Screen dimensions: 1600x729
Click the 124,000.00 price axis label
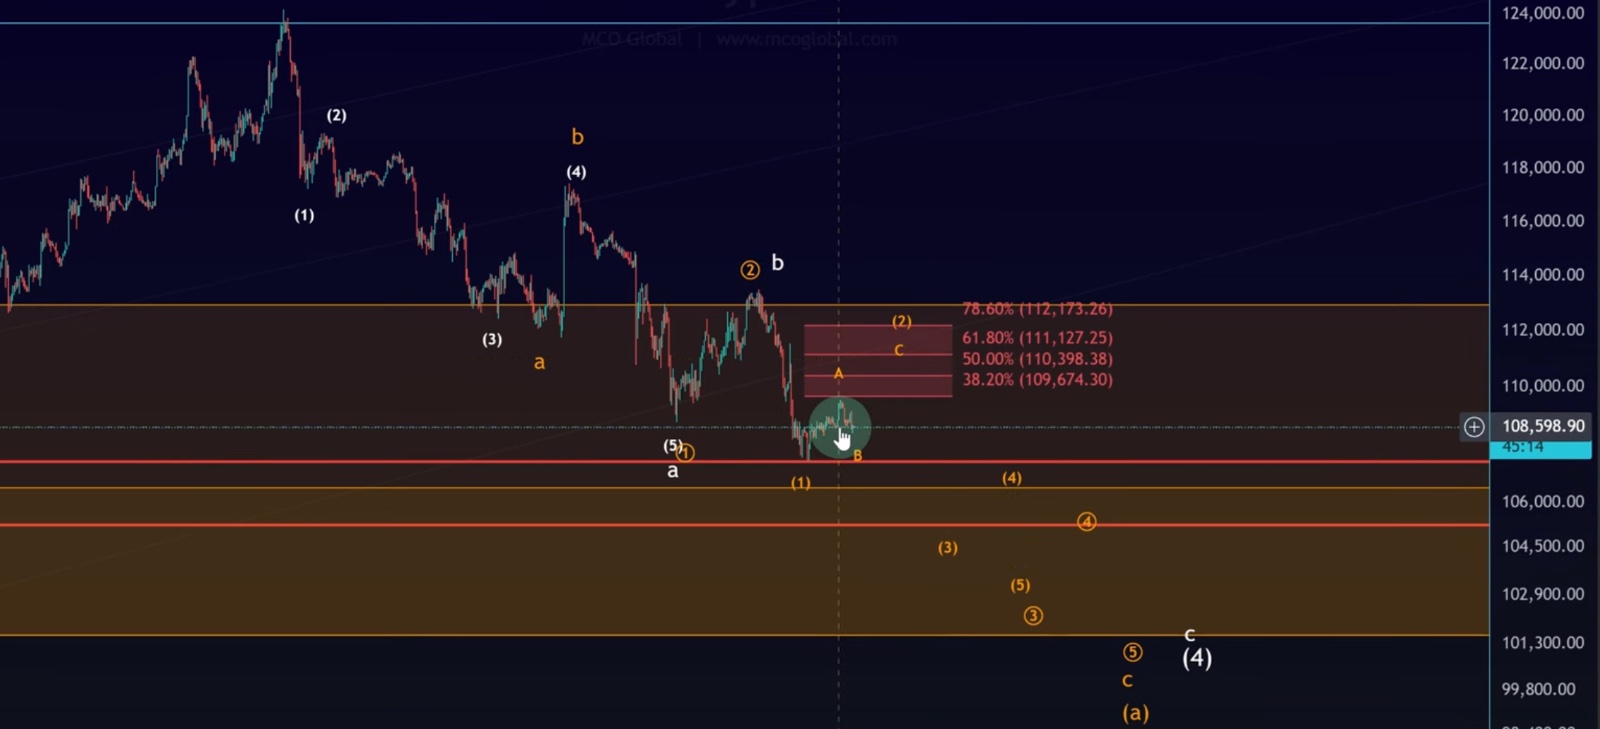(1542, 13)
